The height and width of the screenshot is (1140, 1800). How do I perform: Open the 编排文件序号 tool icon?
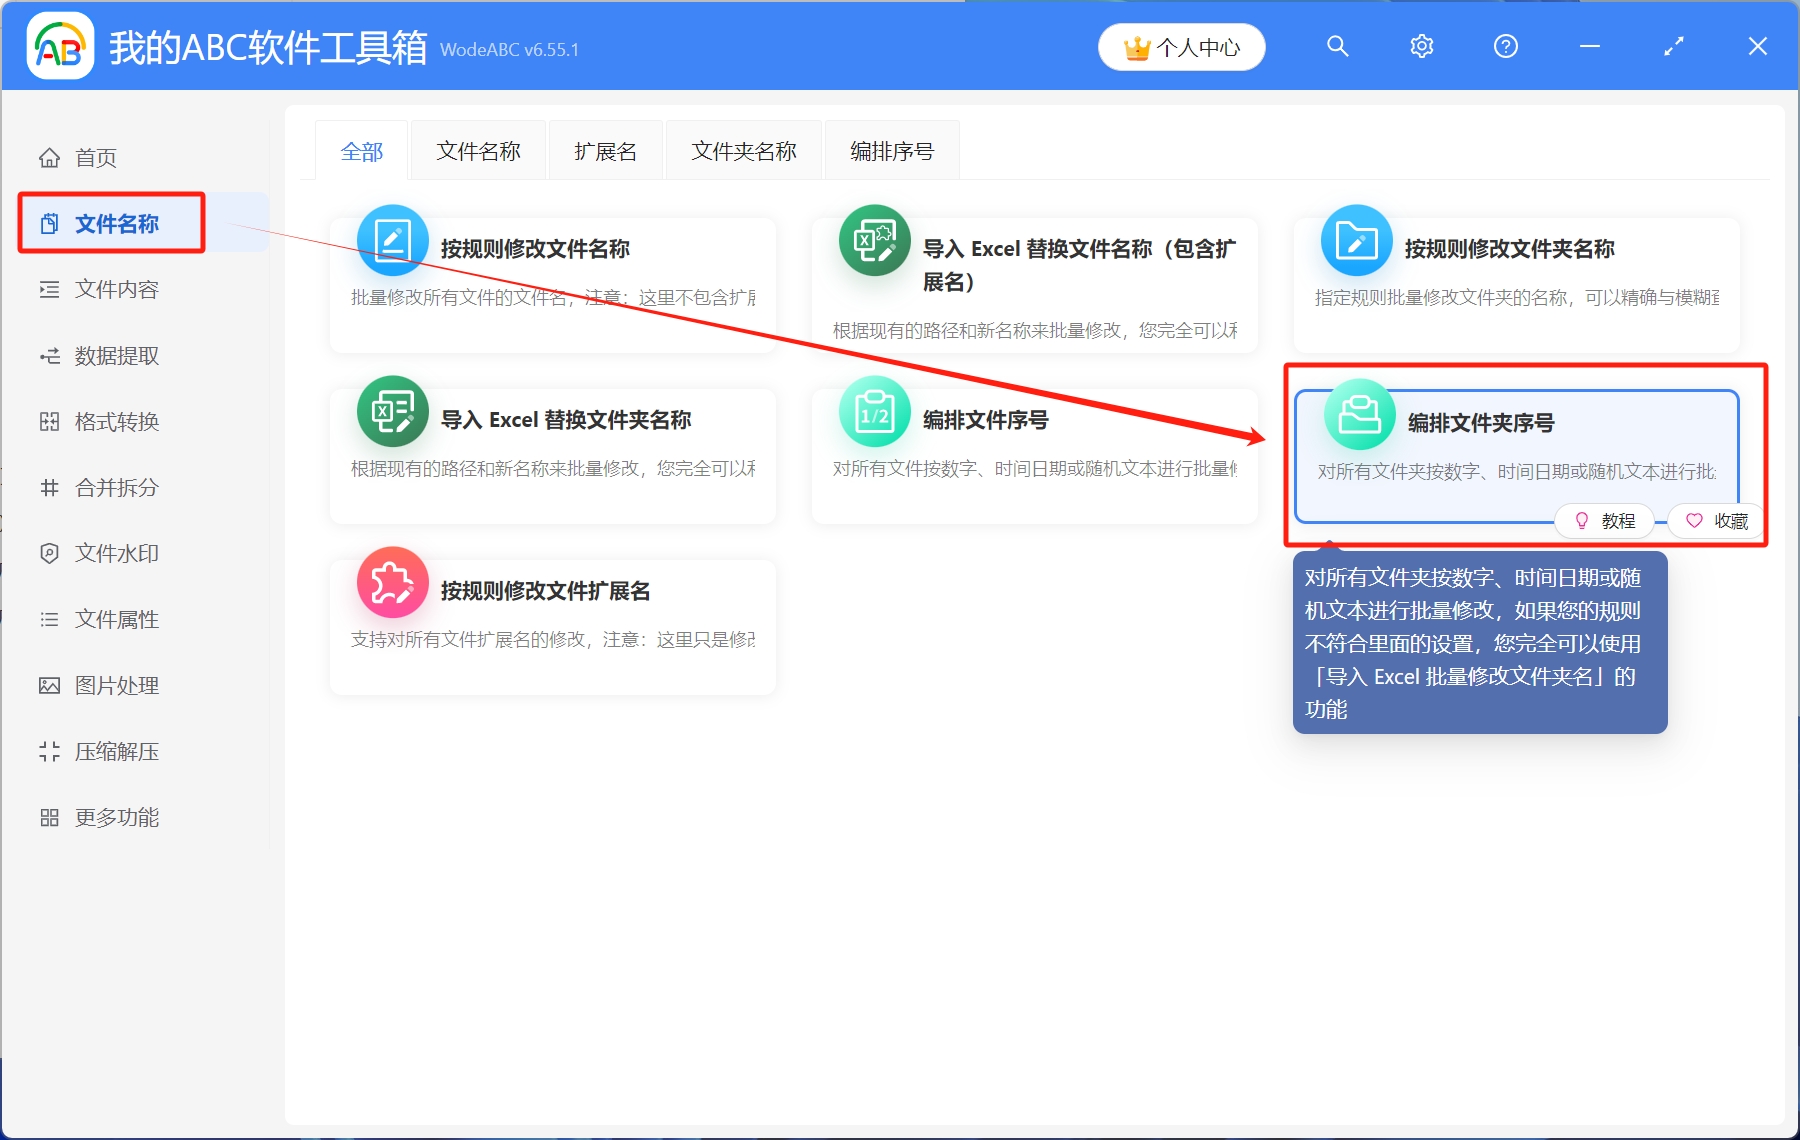pos(874,411)
